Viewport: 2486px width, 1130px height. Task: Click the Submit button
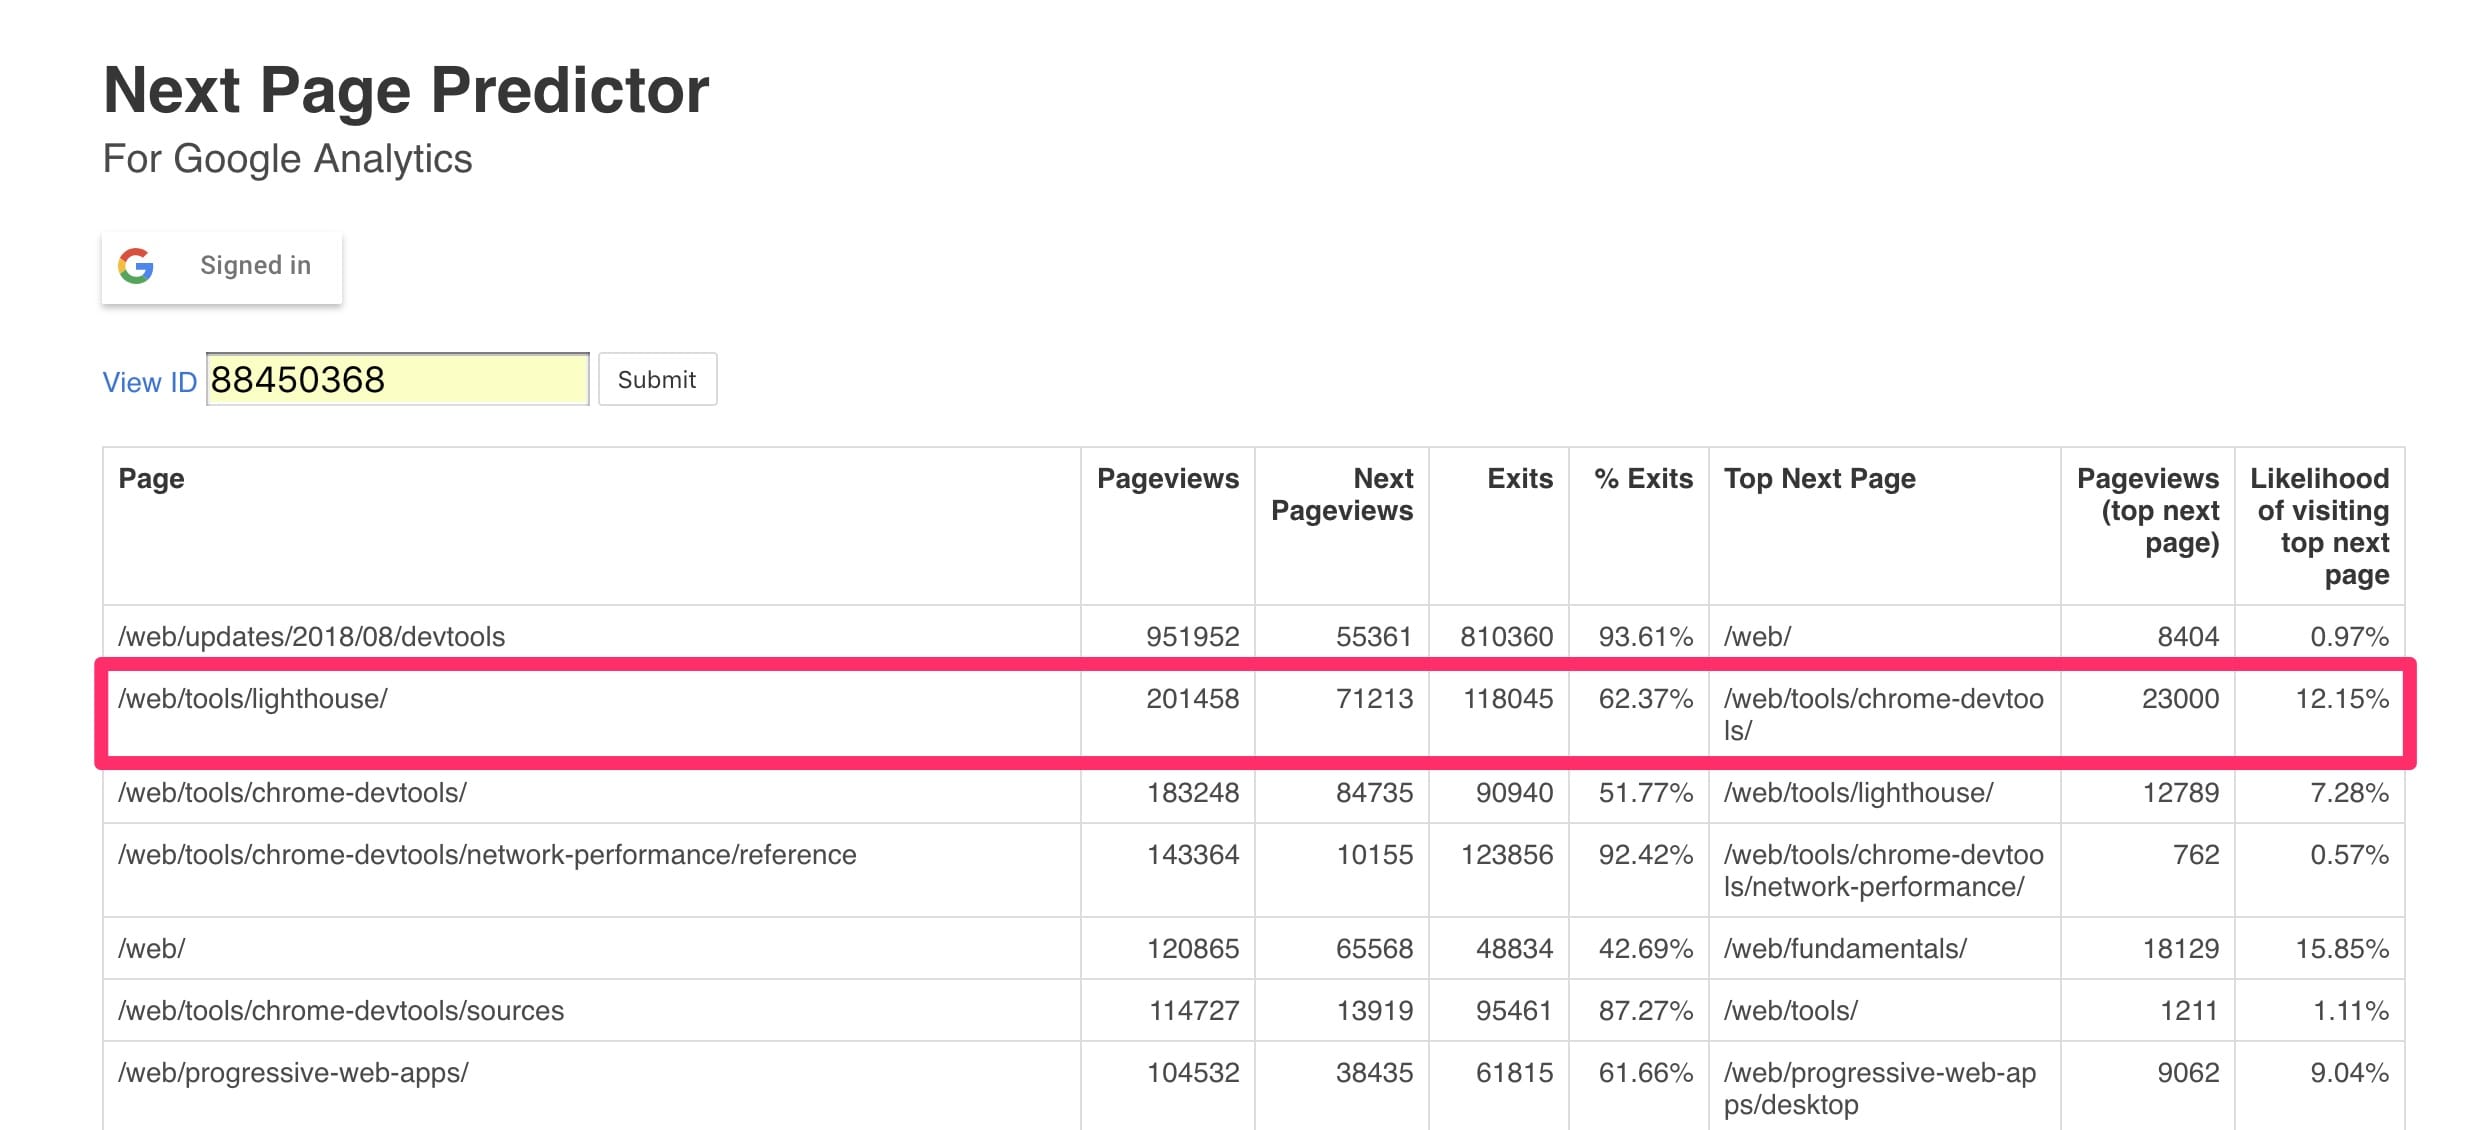[x=657, y=380]
